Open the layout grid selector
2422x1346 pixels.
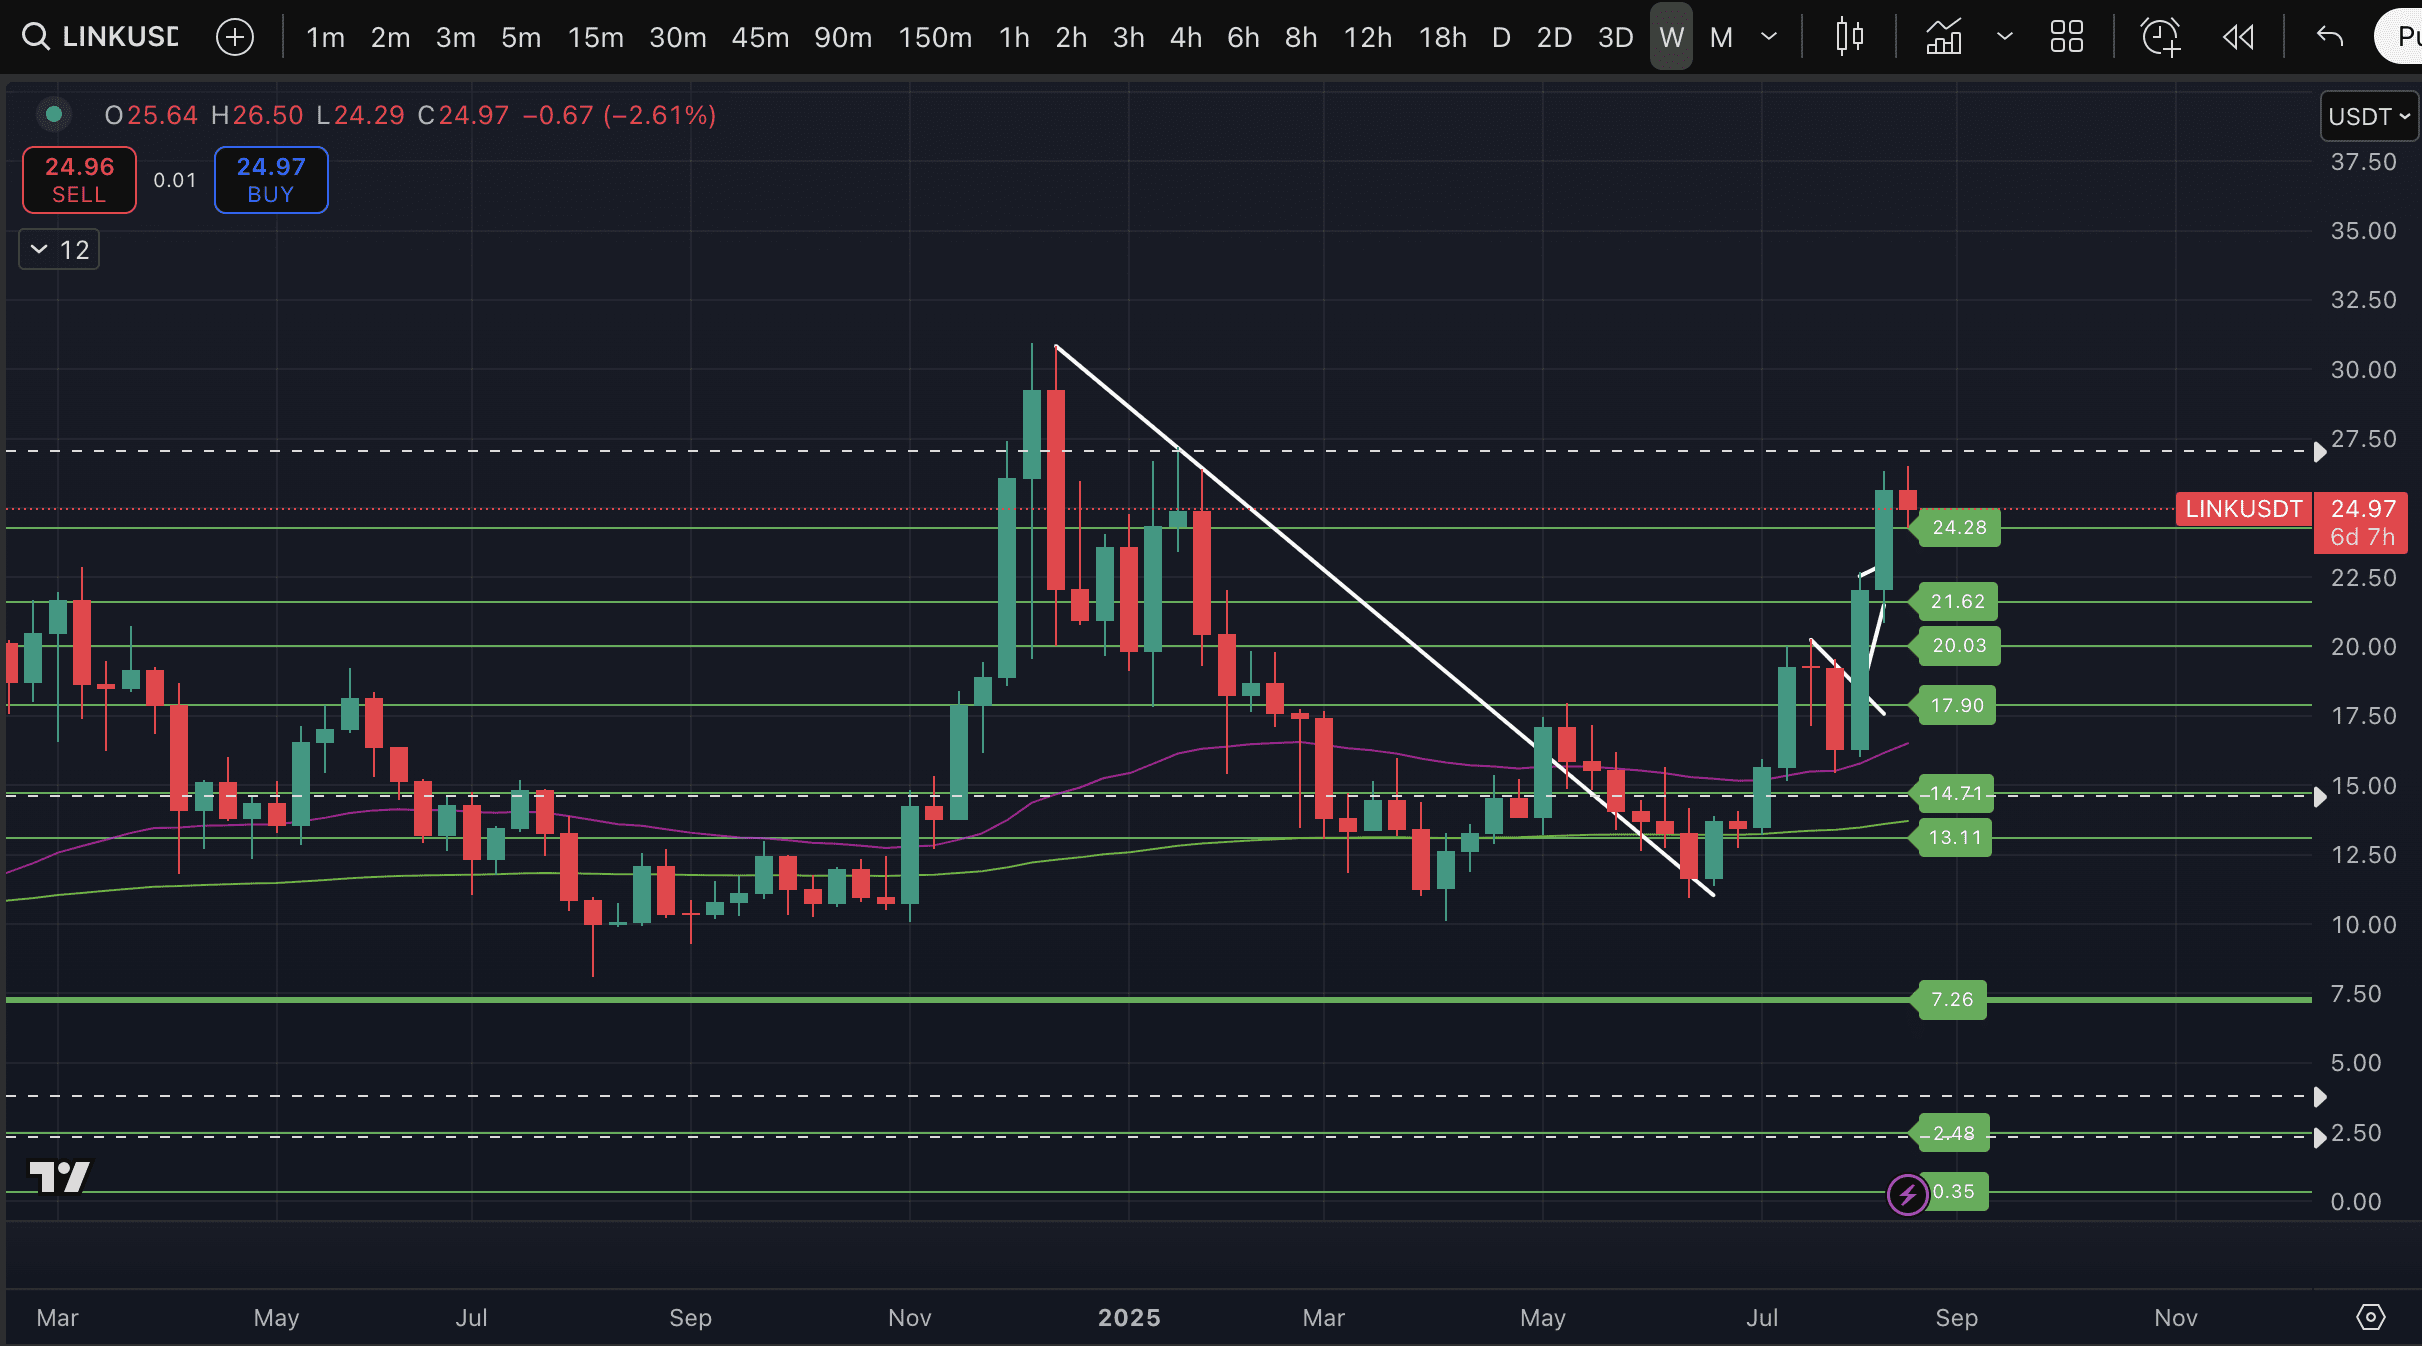(2066, 37)
